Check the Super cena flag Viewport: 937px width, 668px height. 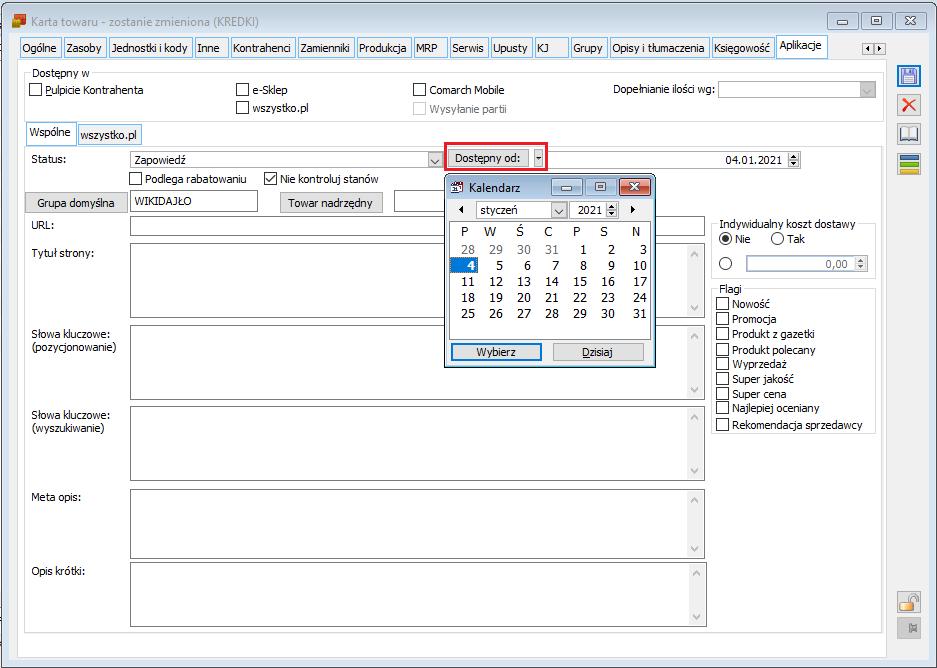click(722, 394)
